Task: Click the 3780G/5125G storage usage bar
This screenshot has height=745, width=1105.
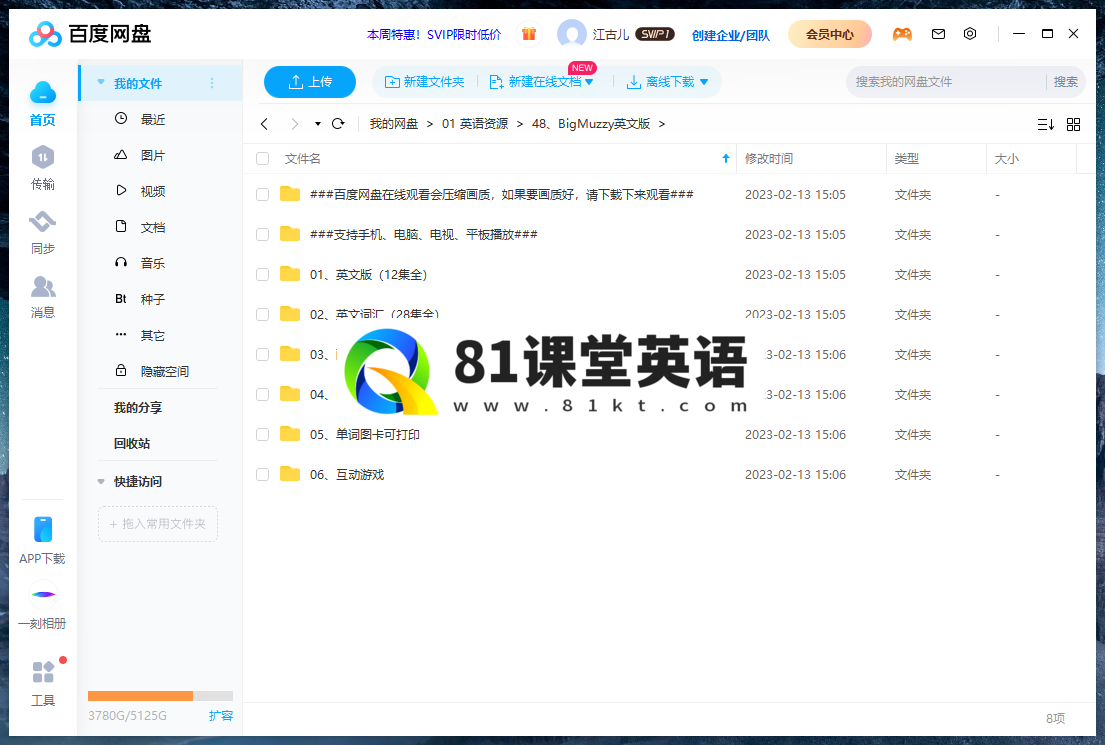Action: pyautogui.click(x=160, y=696)
